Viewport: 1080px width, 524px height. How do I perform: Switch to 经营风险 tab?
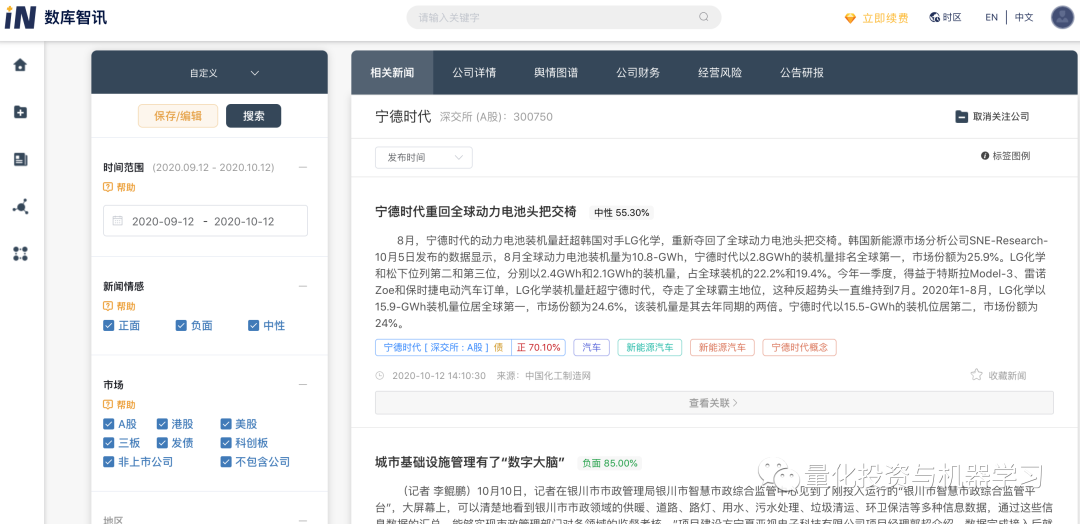[720, 72]
